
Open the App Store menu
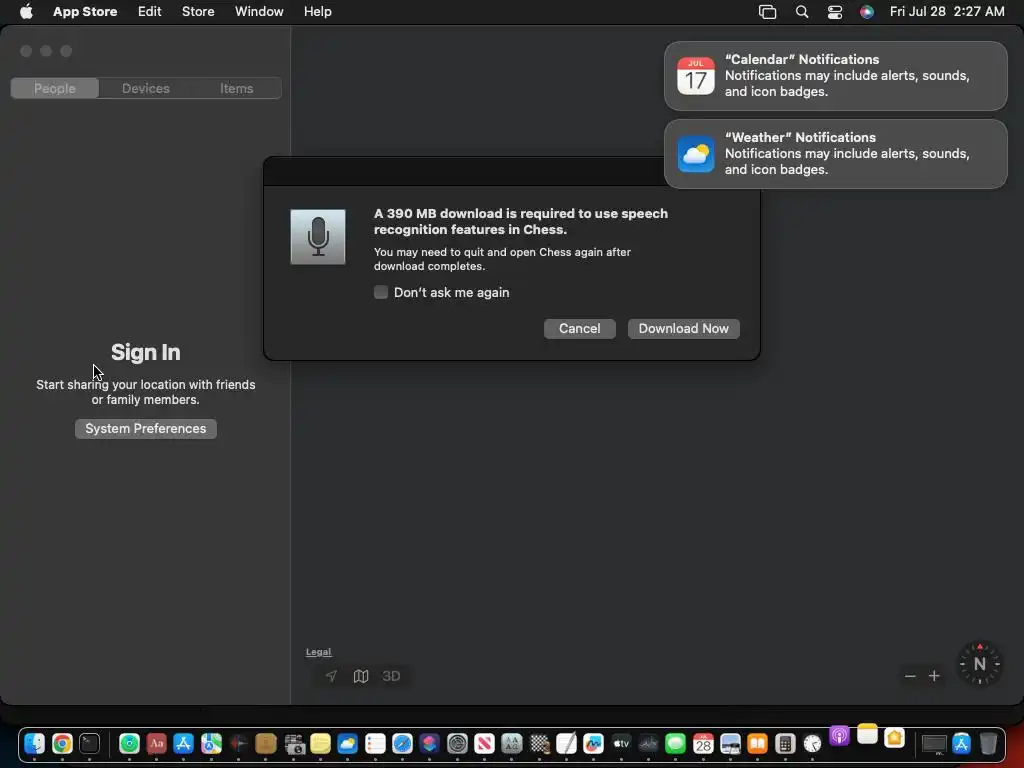pyautogui.click(x=85, y=11)
